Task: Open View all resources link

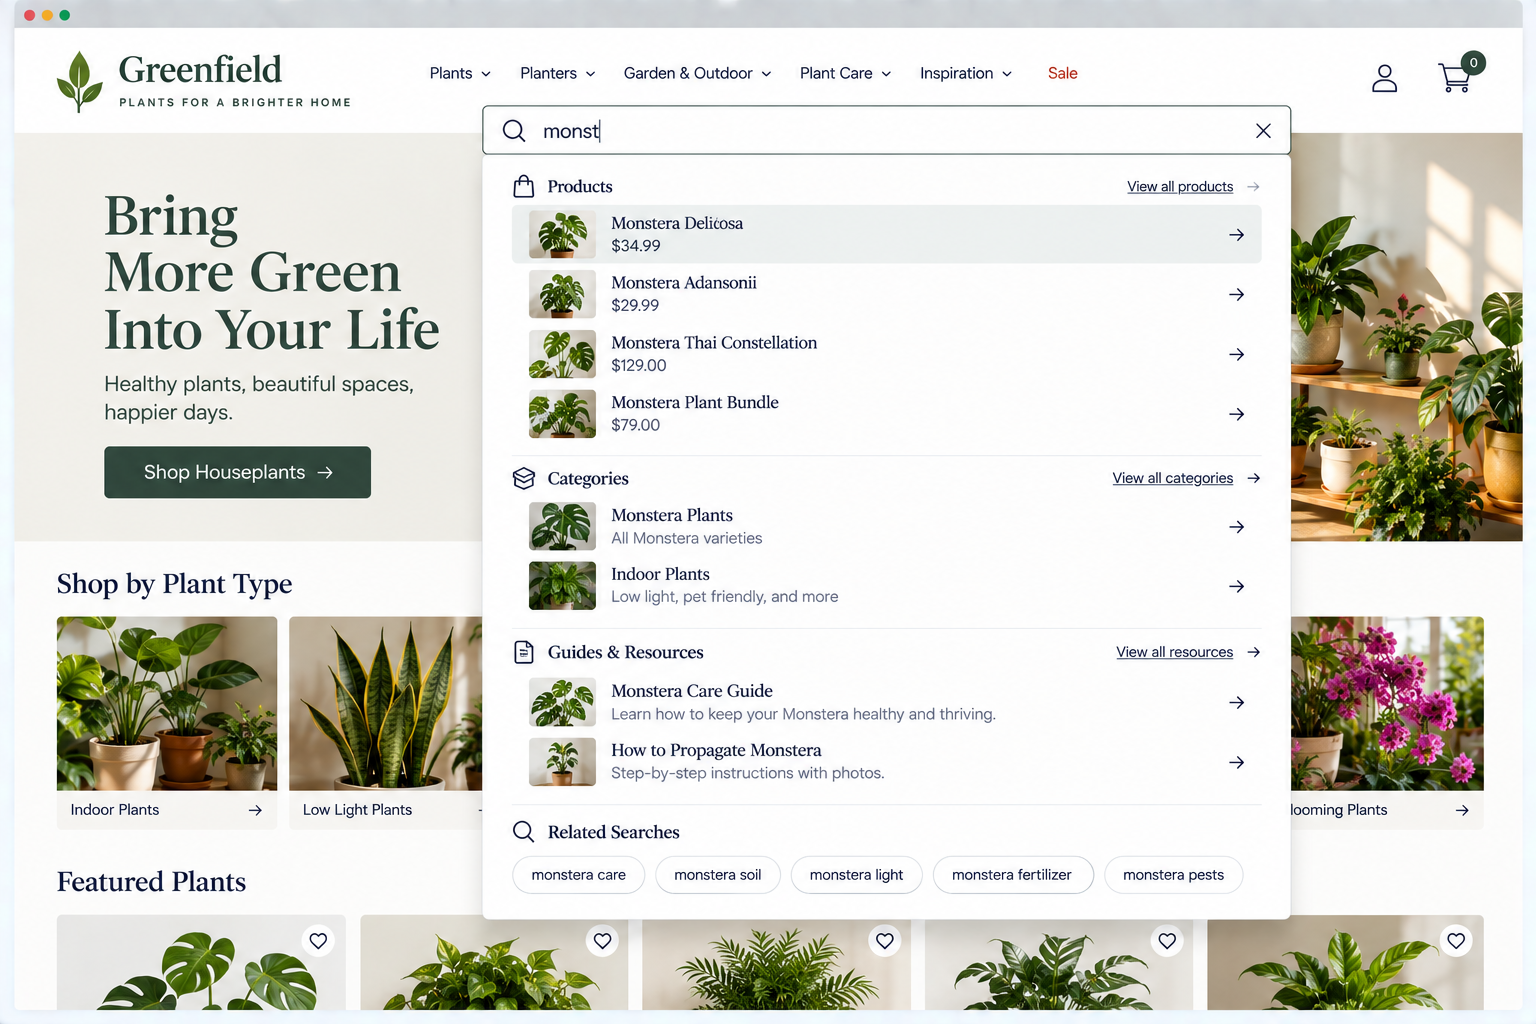Action: pyautogui.click(x=1175, y=652)
